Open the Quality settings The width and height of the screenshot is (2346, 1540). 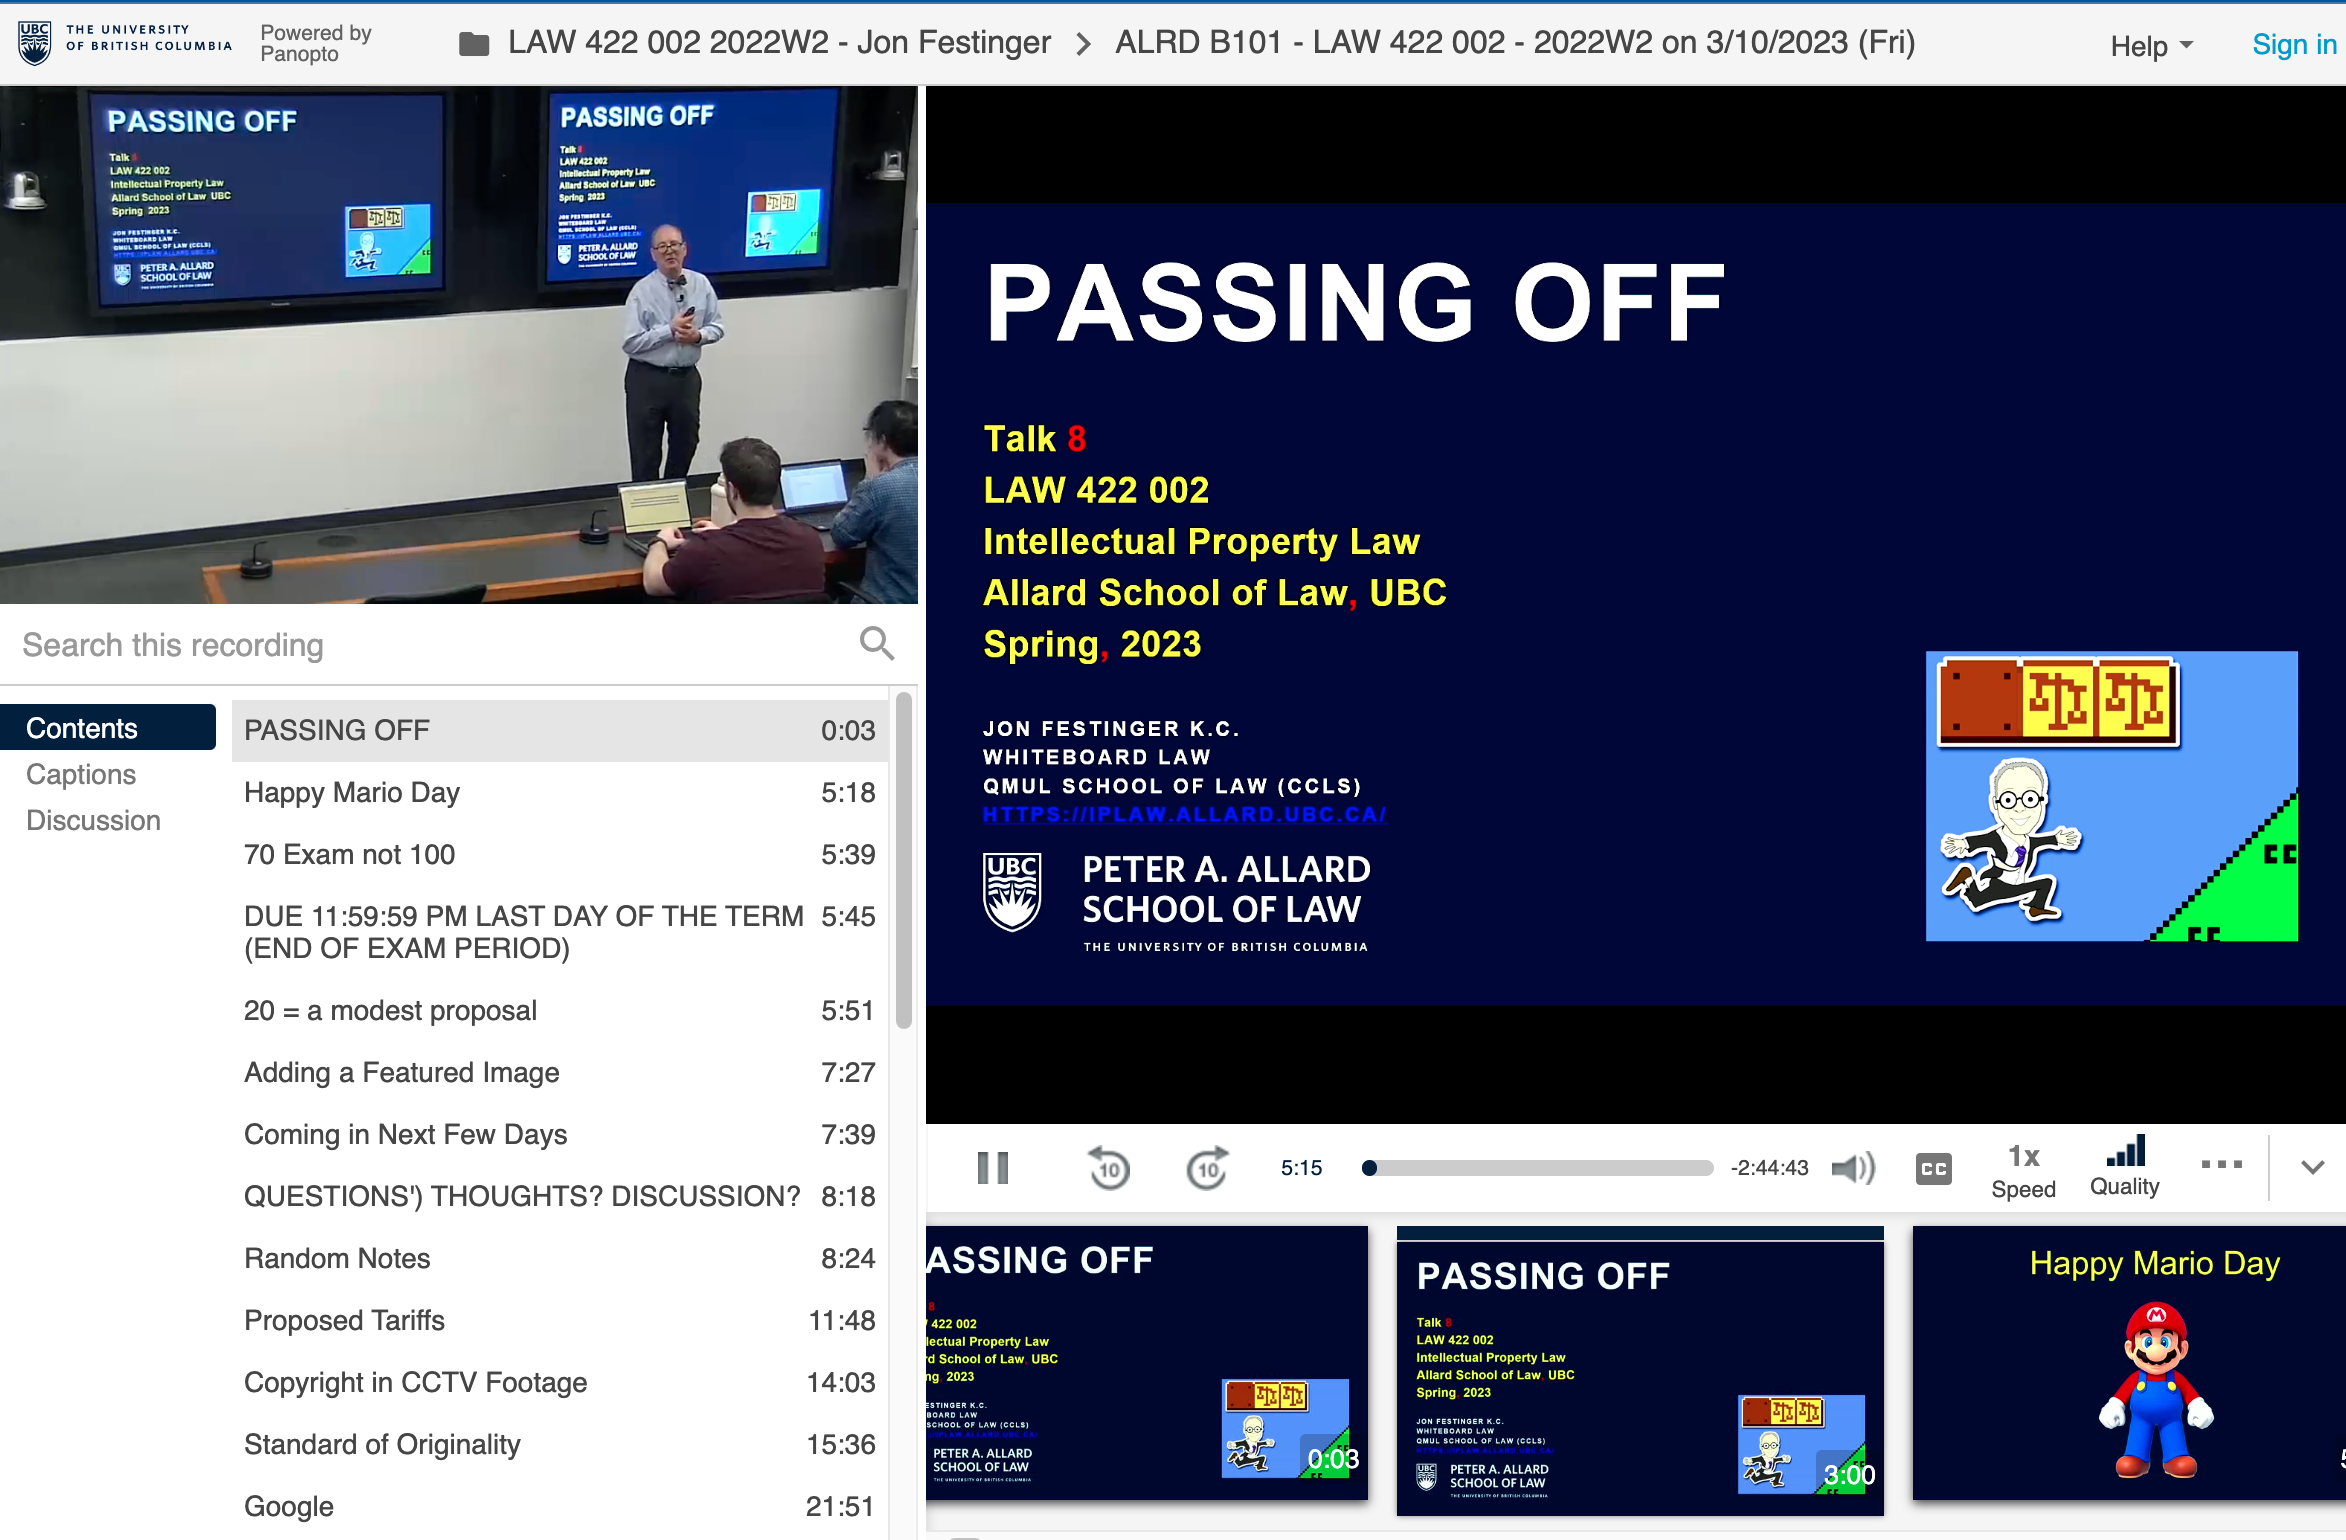click(x=2125, y=1167)
